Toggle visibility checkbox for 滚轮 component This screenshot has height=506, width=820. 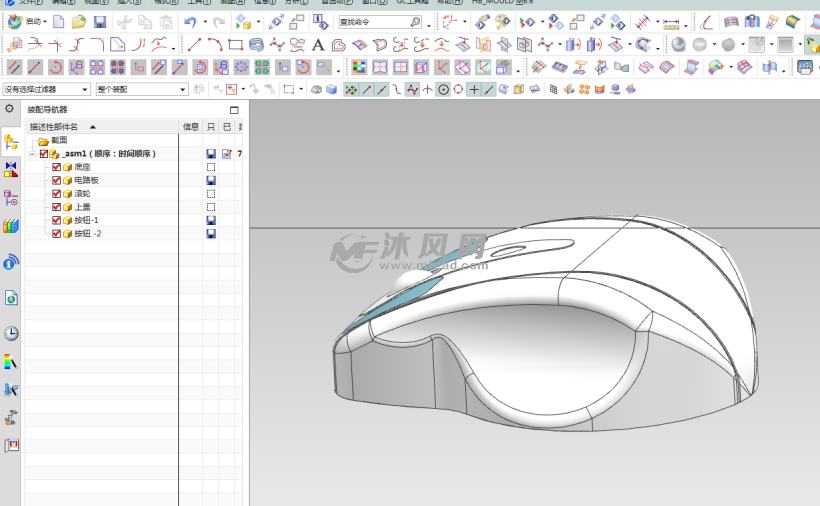click(x=57, y=193)
